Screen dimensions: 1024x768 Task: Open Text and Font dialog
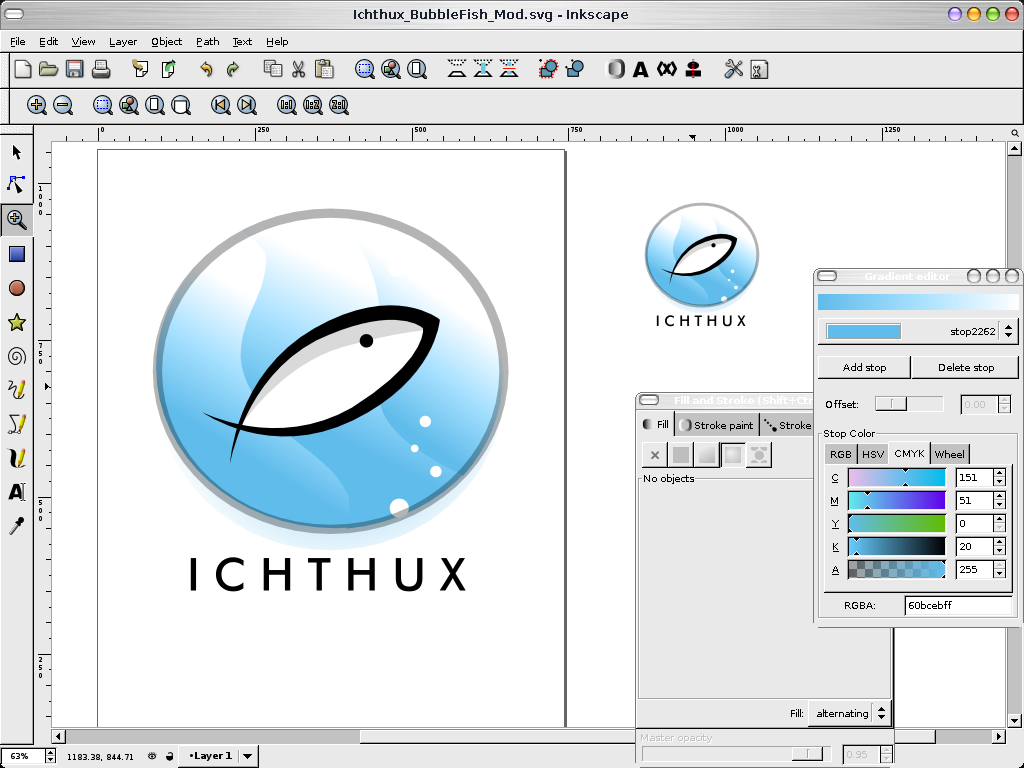(641, 69)
